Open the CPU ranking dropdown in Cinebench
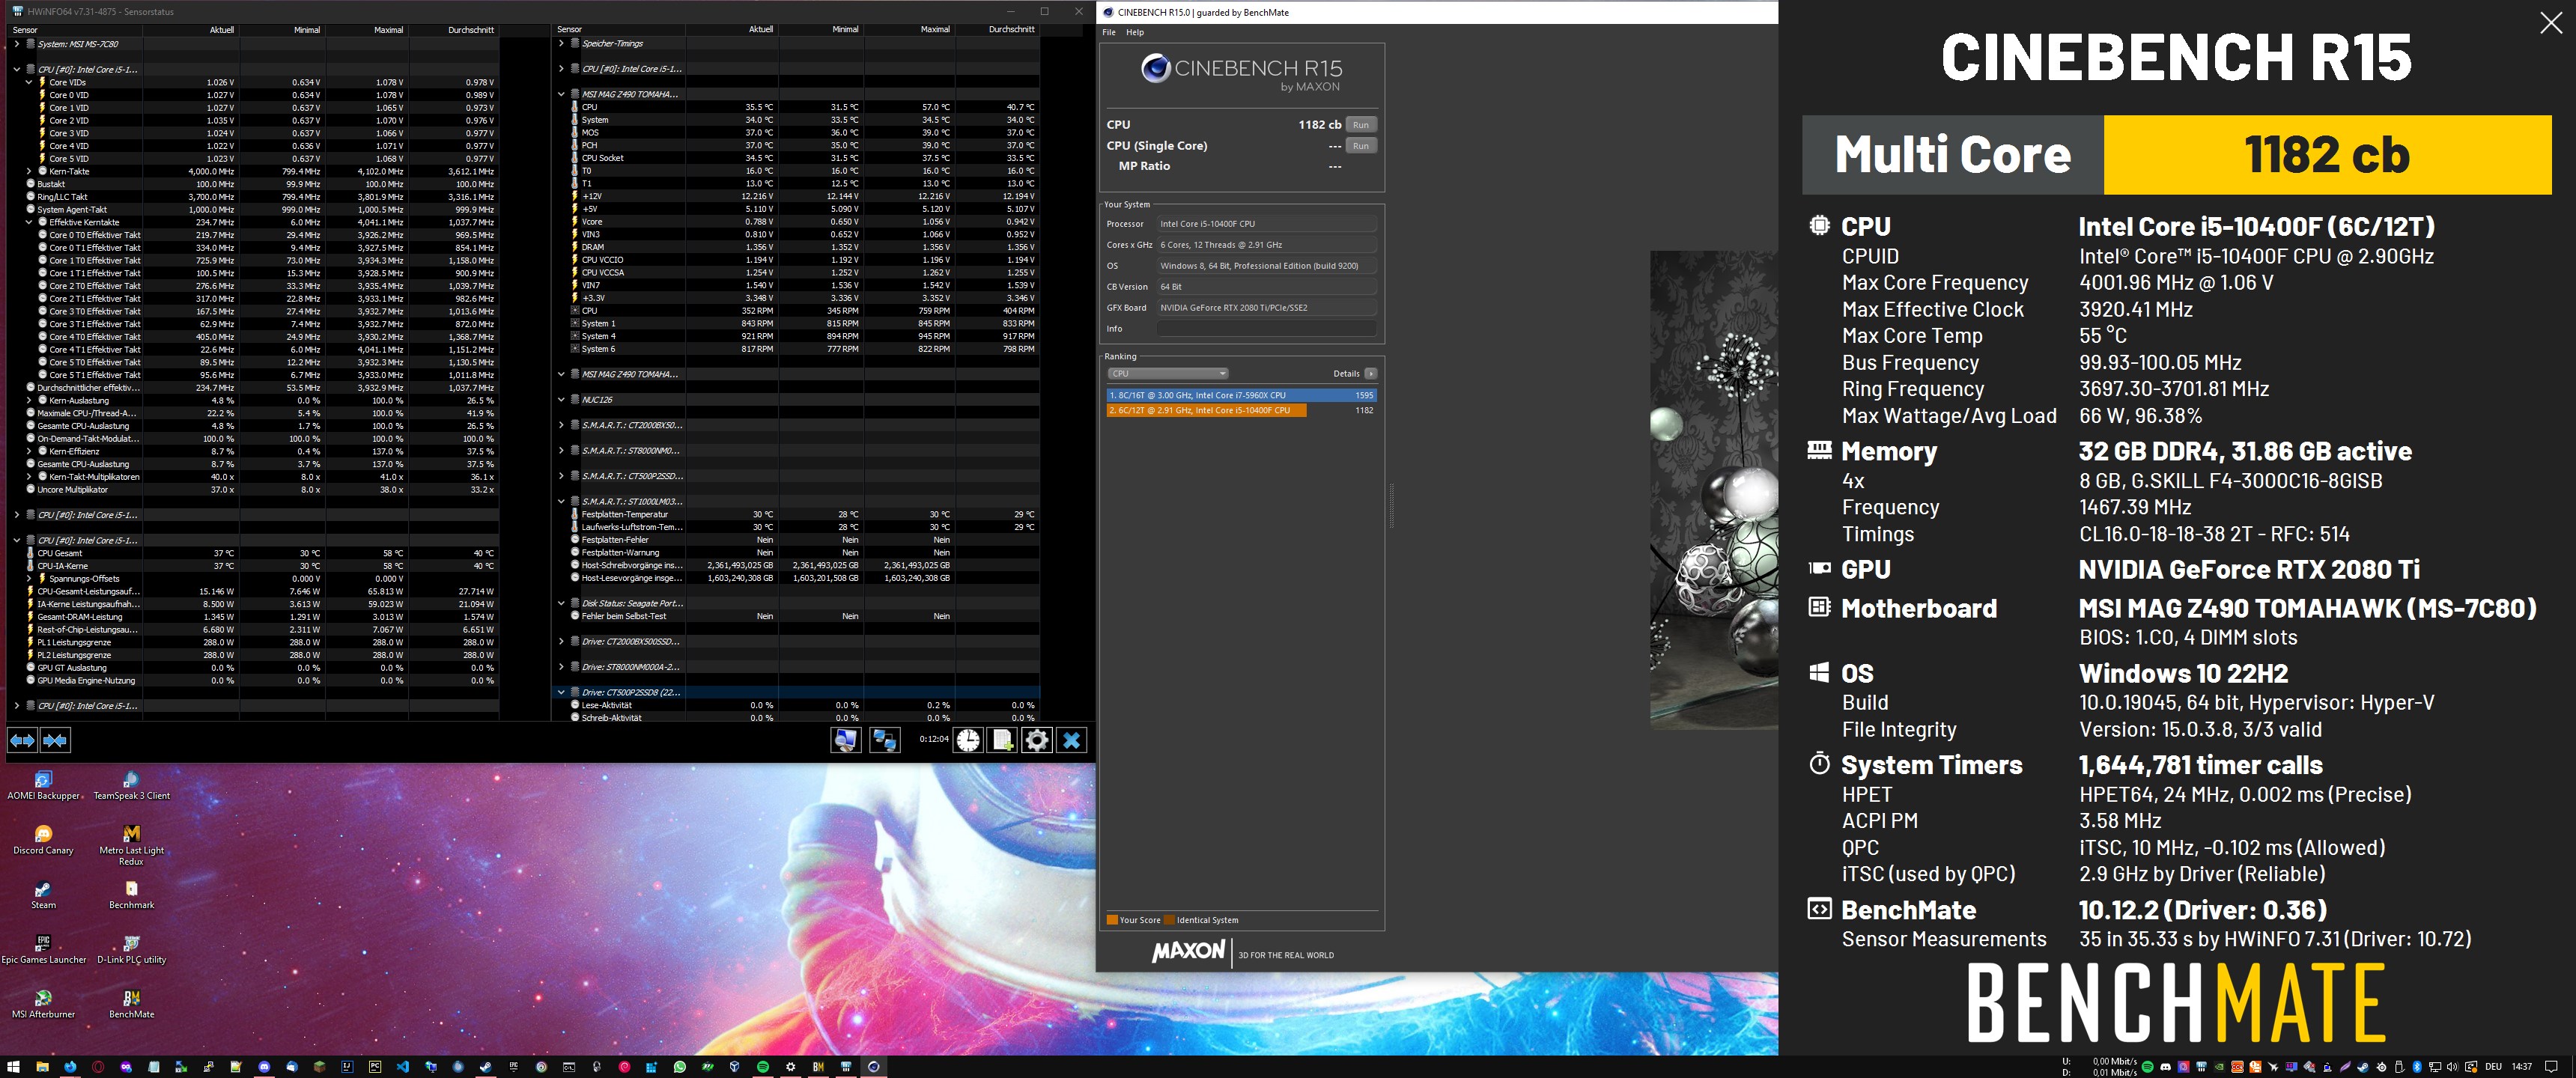Screen dimensions: 2576x1078 pos(1167,373)
